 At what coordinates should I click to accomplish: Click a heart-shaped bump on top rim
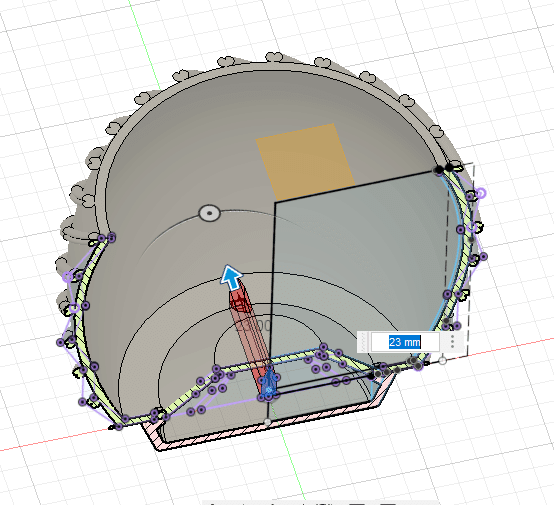click(x=275, y=57)
